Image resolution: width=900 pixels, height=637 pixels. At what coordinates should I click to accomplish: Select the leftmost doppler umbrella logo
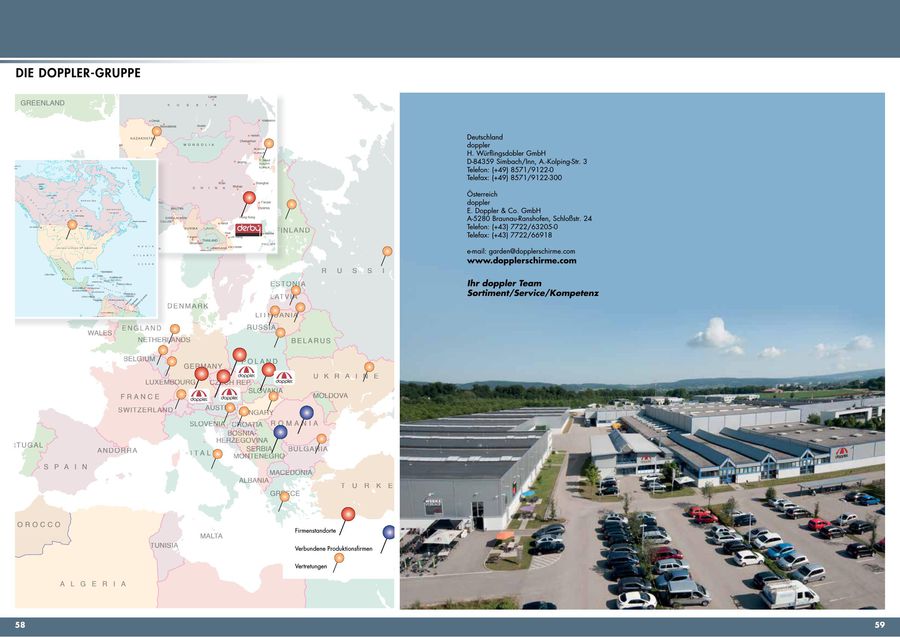[199, 396]
